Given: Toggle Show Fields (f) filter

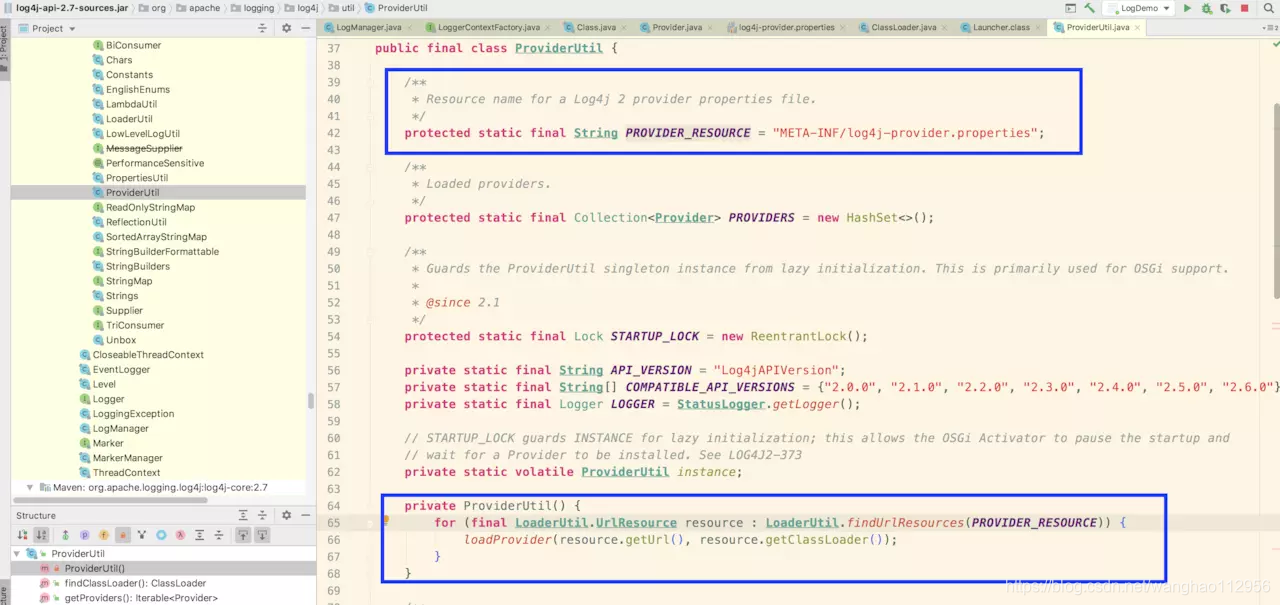Looking at the screenshot, I should tap(103, 535).
